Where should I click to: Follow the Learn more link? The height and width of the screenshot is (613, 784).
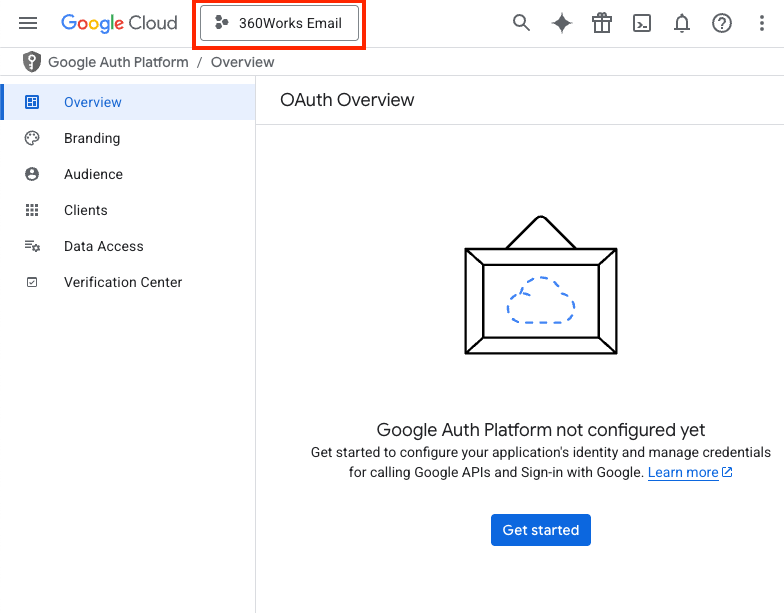point(690,472)
